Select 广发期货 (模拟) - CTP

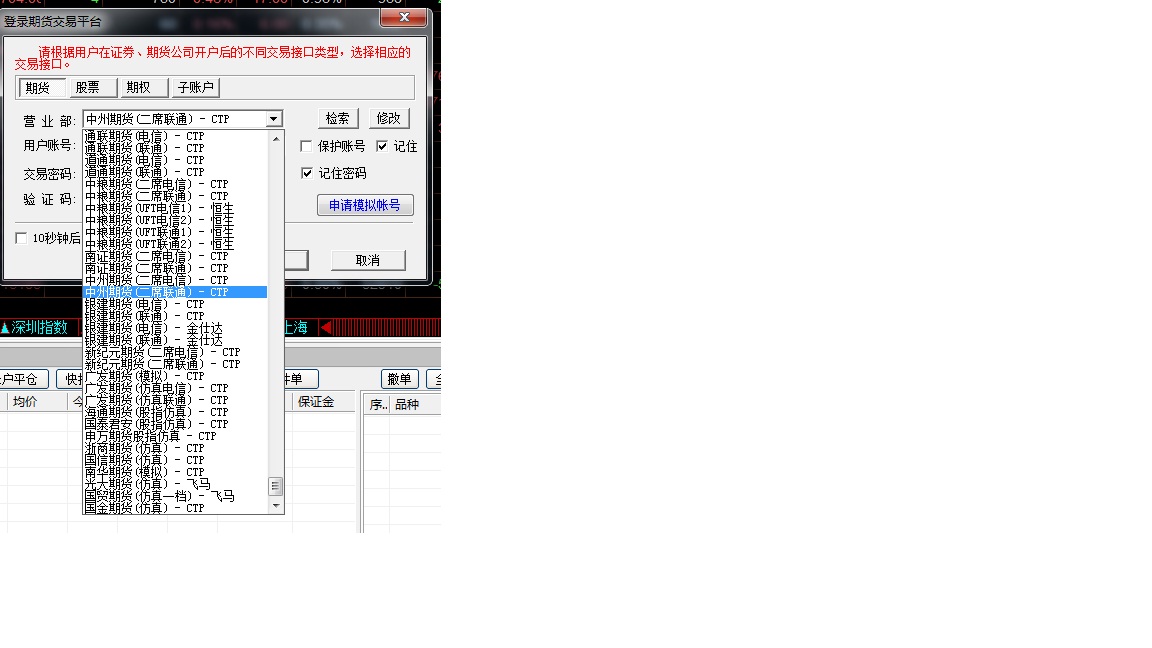pos(175,376)
